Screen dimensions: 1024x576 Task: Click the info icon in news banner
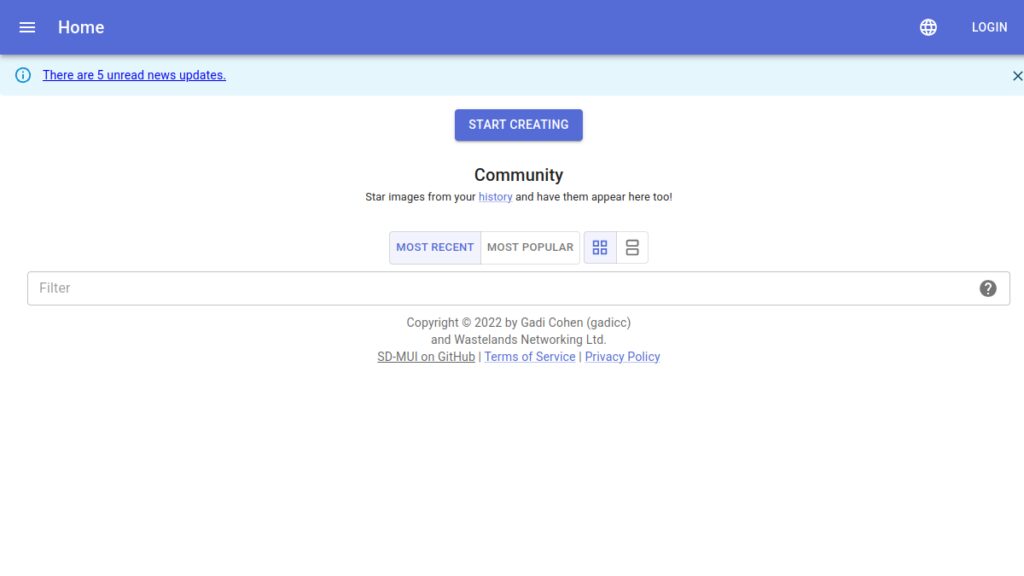tap(23, 75)
